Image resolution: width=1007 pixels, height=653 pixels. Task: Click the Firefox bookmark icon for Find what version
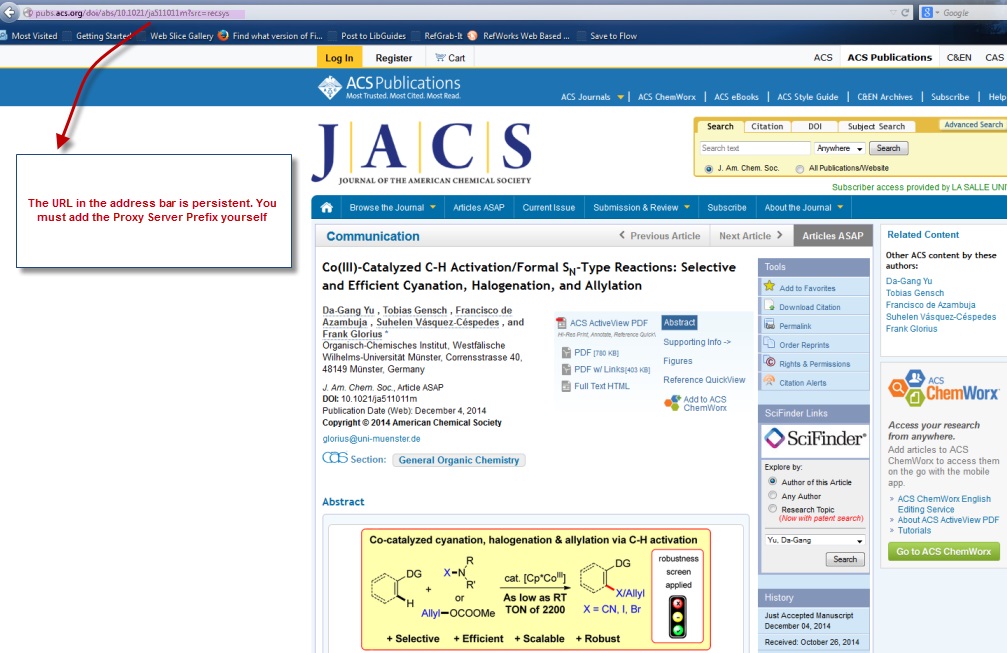pos(223,35)
